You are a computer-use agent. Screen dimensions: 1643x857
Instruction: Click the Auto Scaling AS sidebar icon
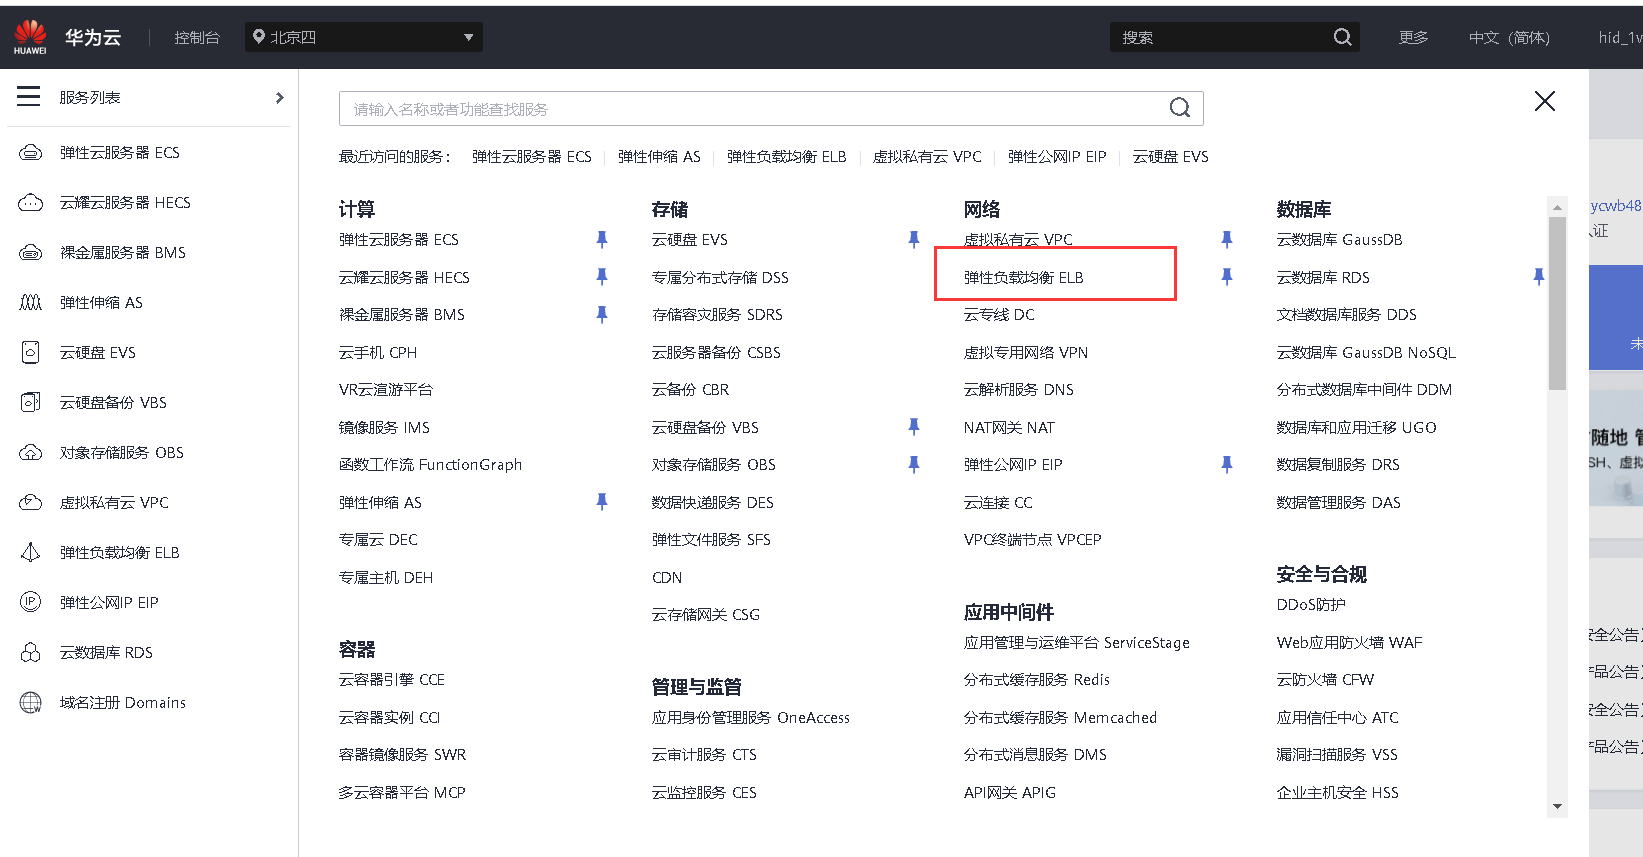(31, 303)
